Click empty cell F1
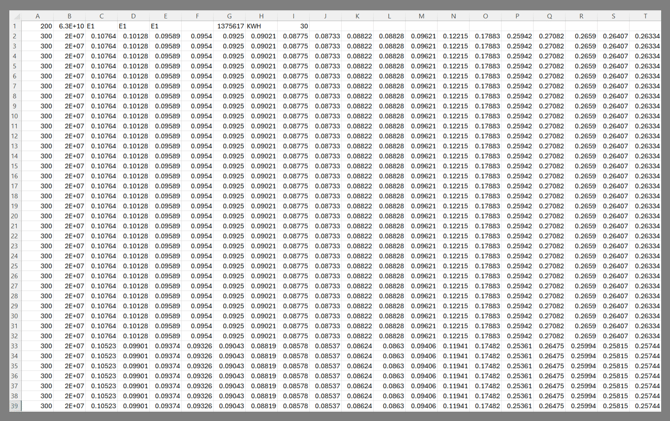 pyautogui.click(x=197, y=26)
